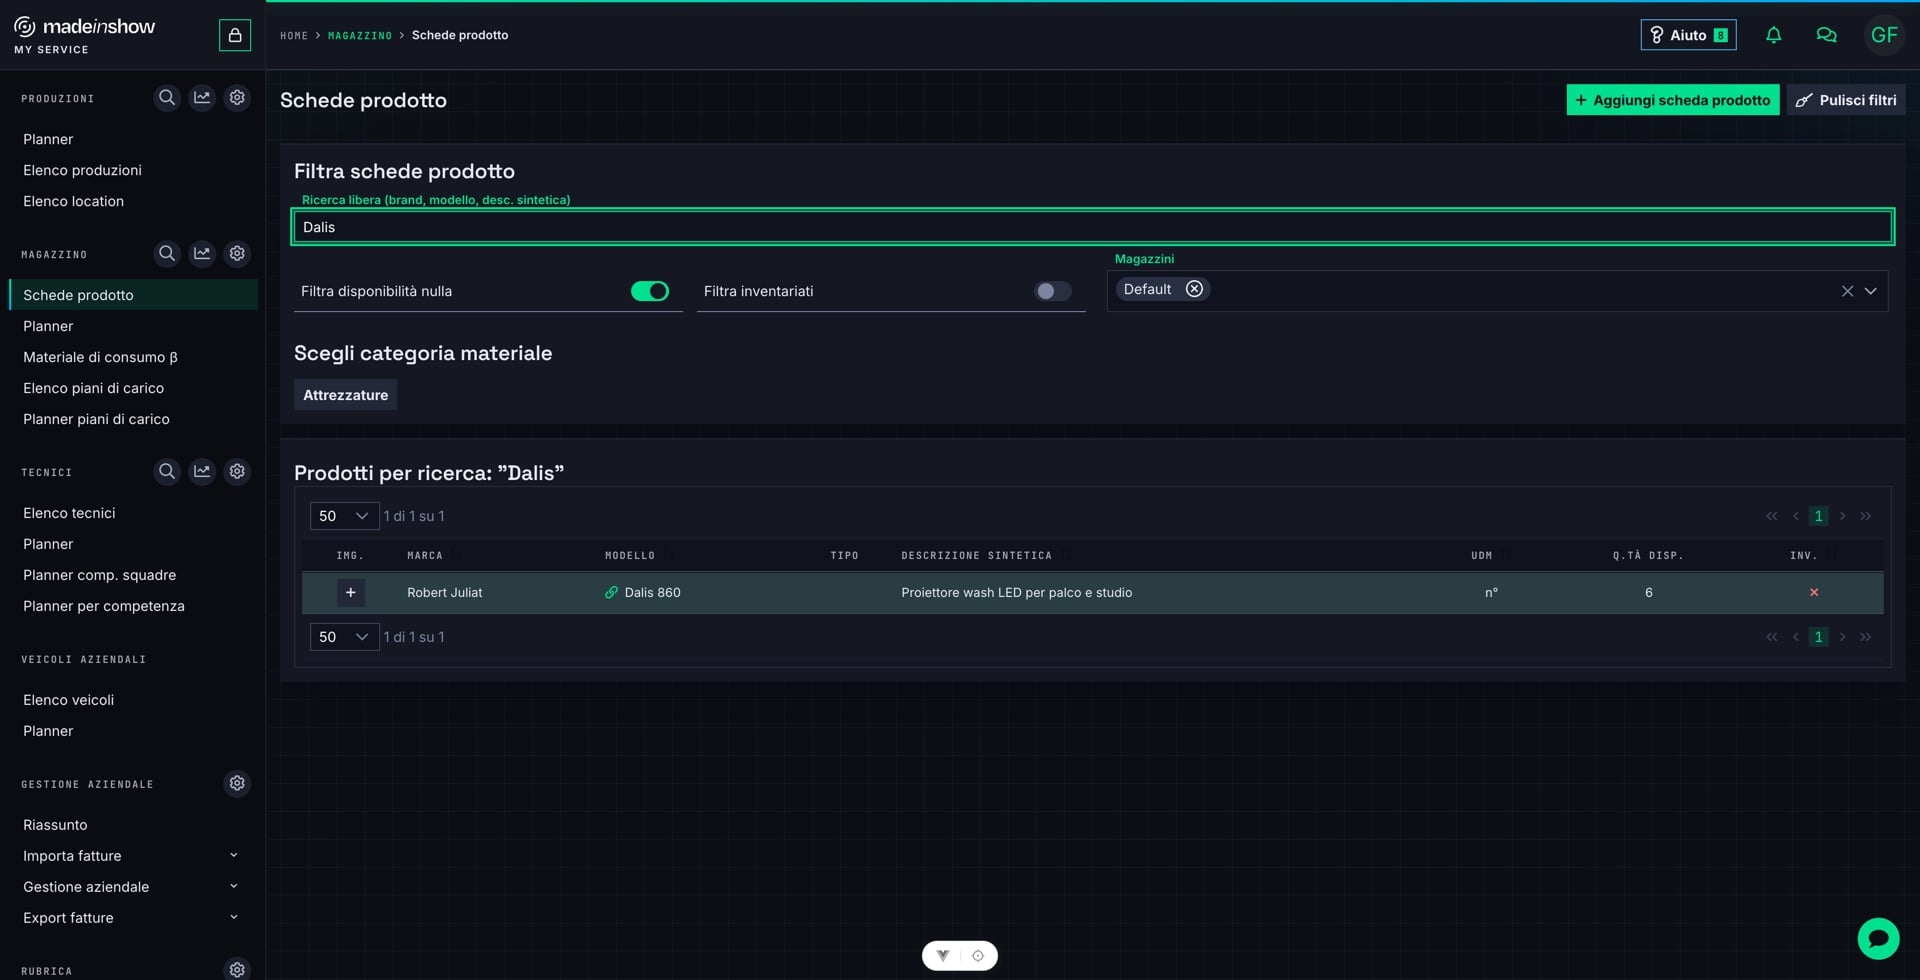The width and height of the screenshot is (1920, 980).
Task: Click the target icon in bottom floating pill
Action: pos(978,955)
